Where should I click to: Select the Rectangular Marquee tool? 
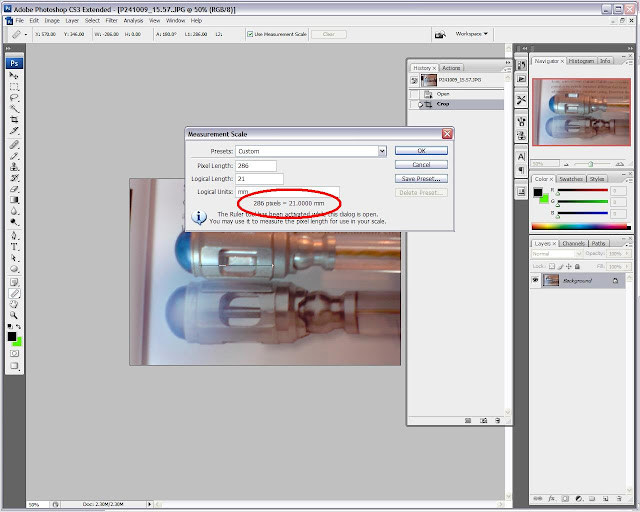(x=14, y=87)
